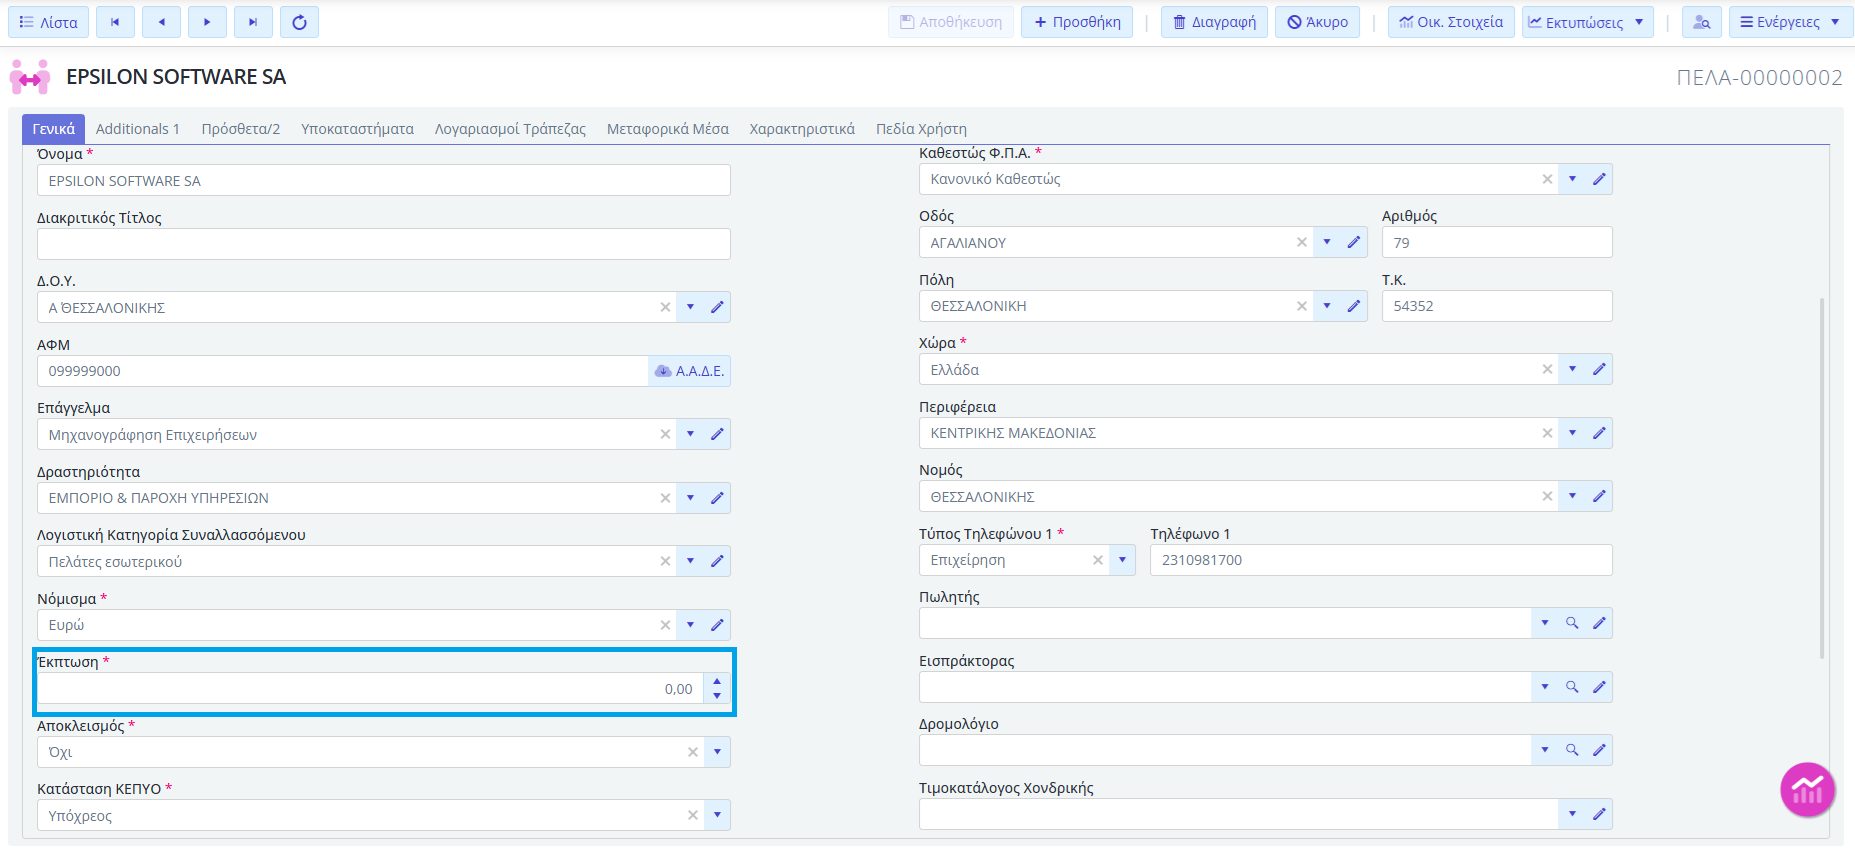Search Εισπράκτορας with magnifier icon
This screenshot has width=1855, height=849.
coord(1572,687)
